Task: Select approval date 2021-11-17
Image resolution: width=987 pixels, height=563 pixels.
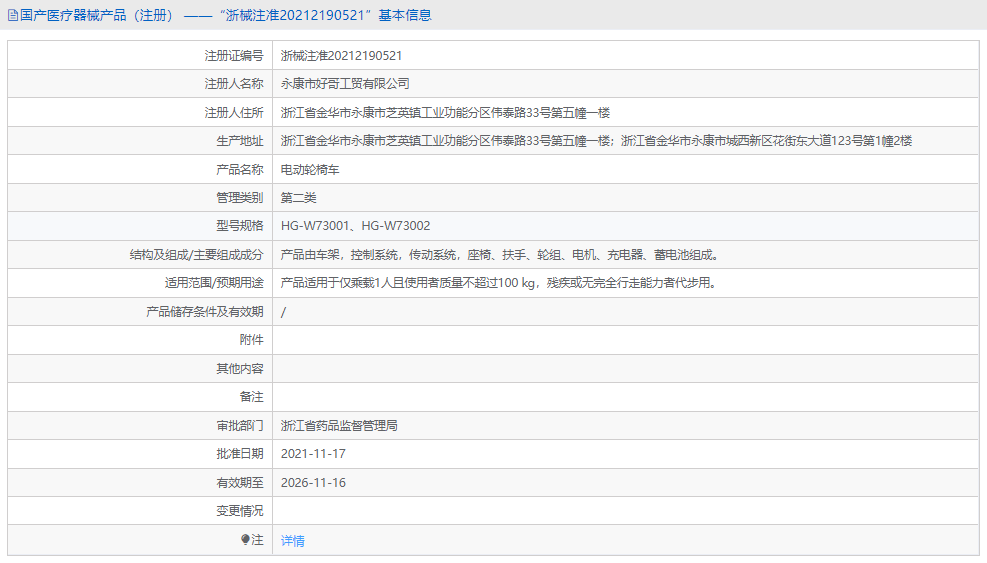Action: (x=313, y=453)
